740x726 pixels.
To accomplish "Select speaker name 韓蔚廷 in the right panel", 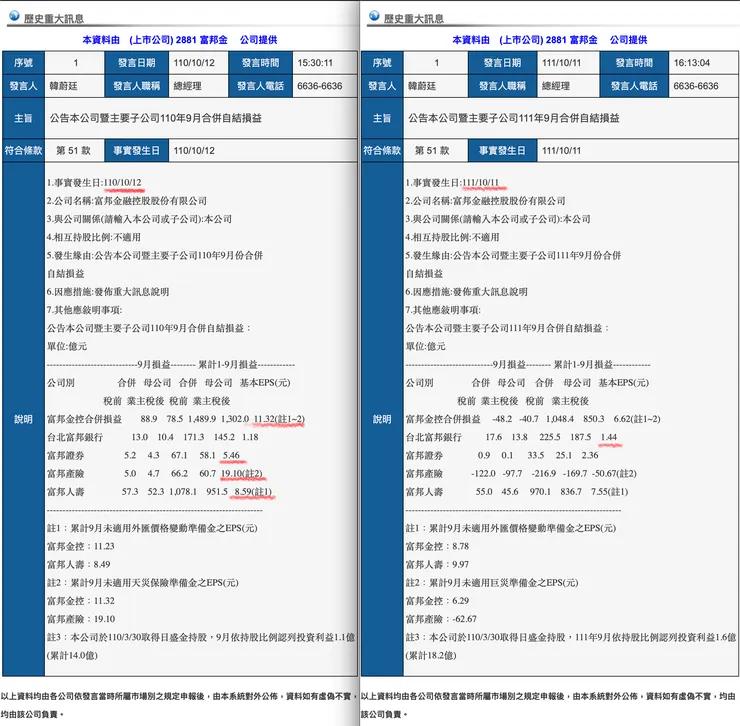I will coord(422,86).
